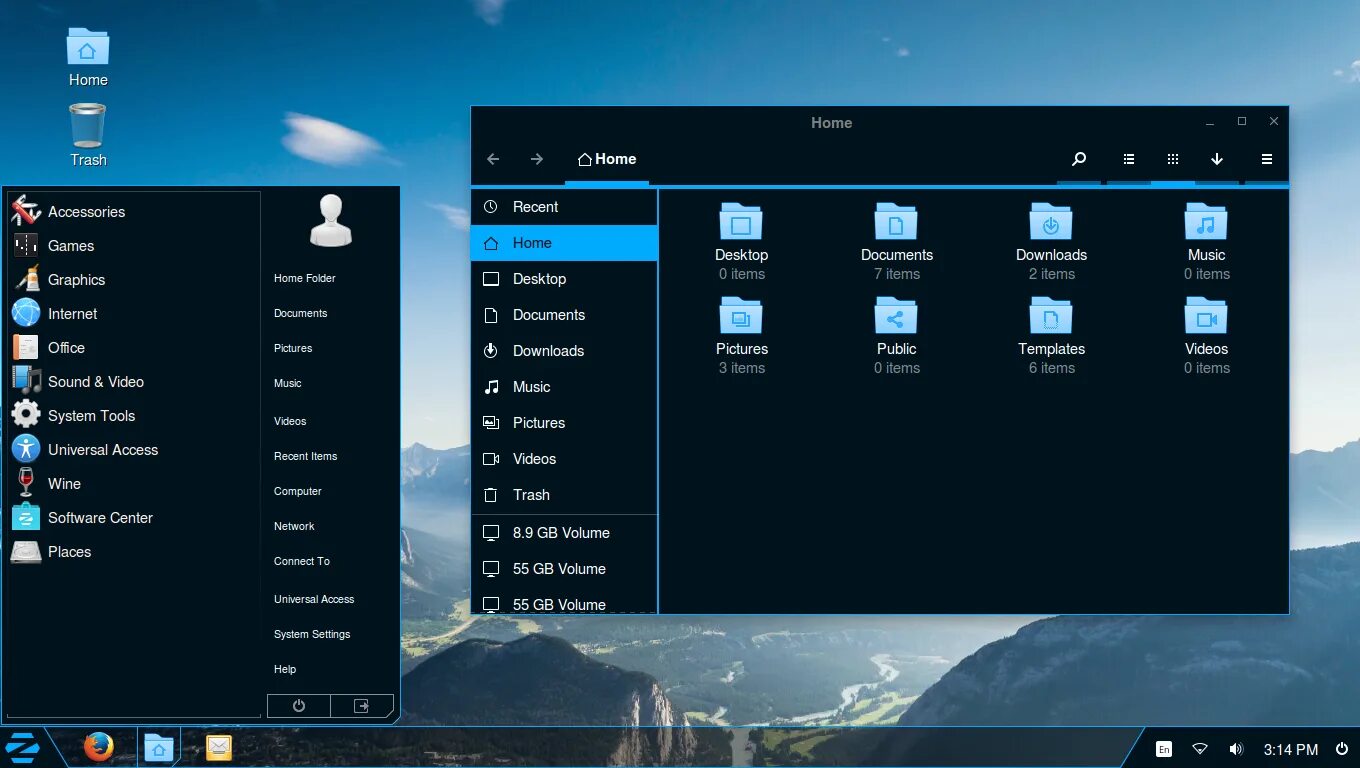Go forward with the right arrow
The height and width of the screenshot is (768, 1360).
(x=537, y=159)
